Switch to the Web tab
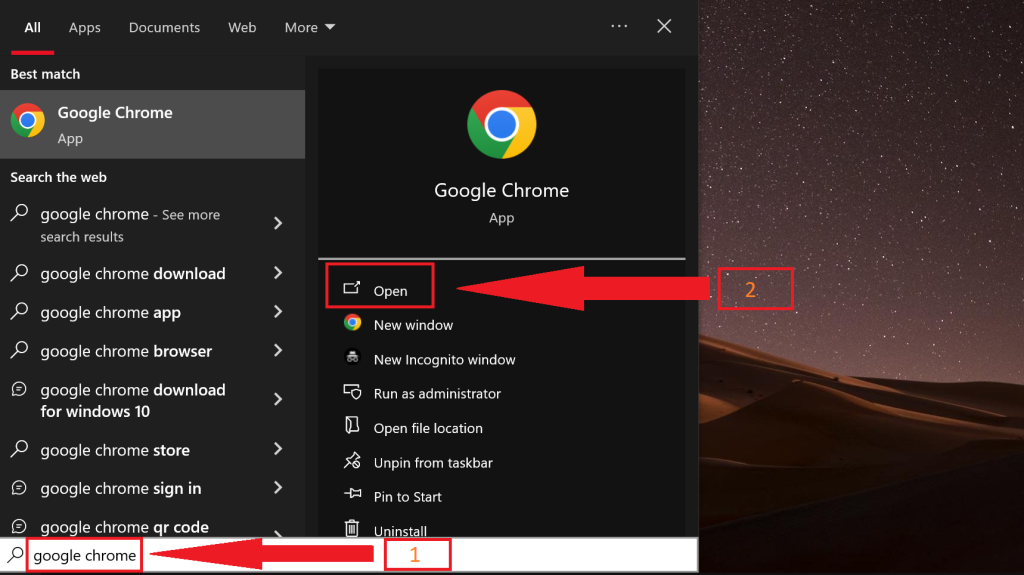Viewport: 1024px width, 575px height. pyautogui.click(x=242, y=27)
